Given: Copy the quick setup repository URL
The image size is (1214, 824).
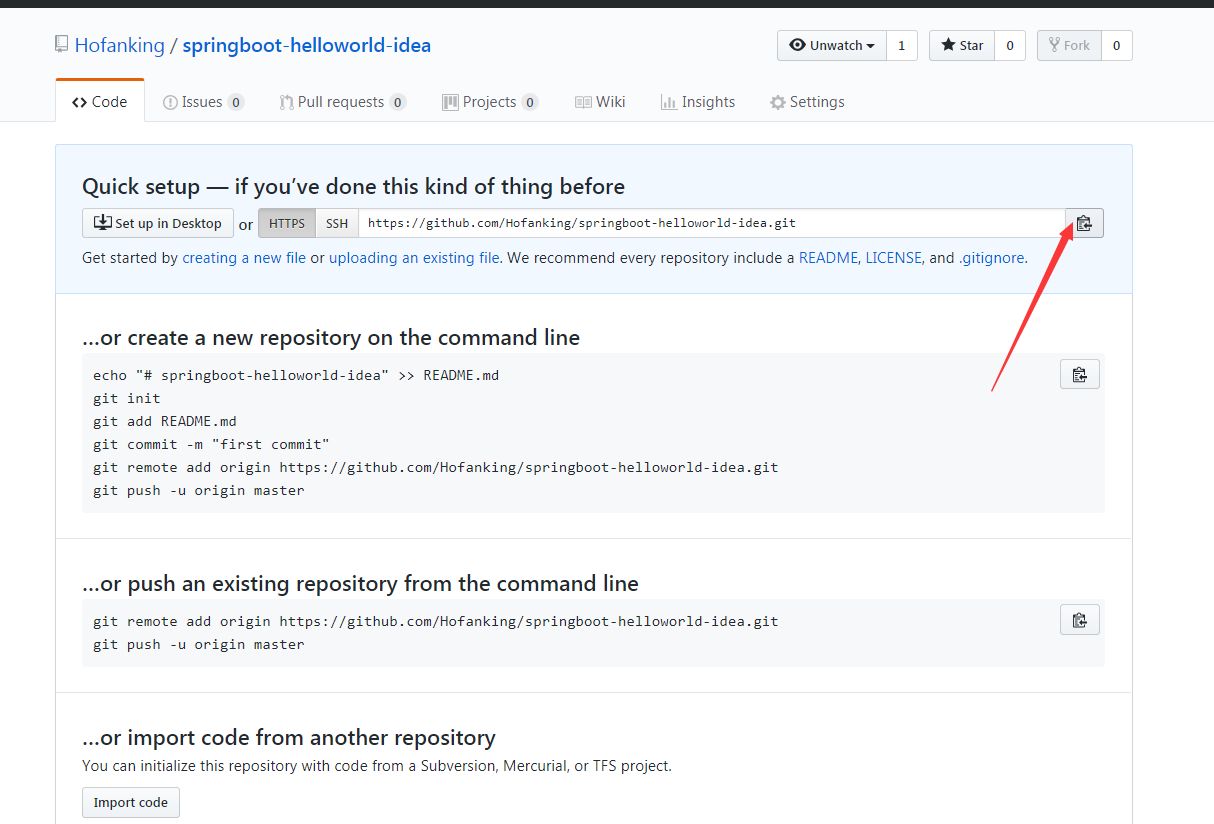Looking at the screenshot, I should 1085,223.
